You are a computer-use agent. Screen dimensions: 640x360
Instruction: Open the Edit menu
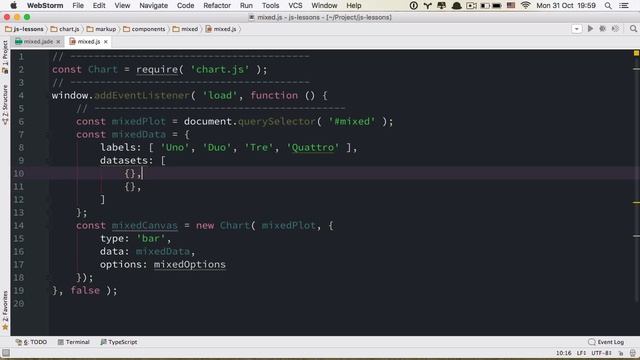click(x=99, y=5)
